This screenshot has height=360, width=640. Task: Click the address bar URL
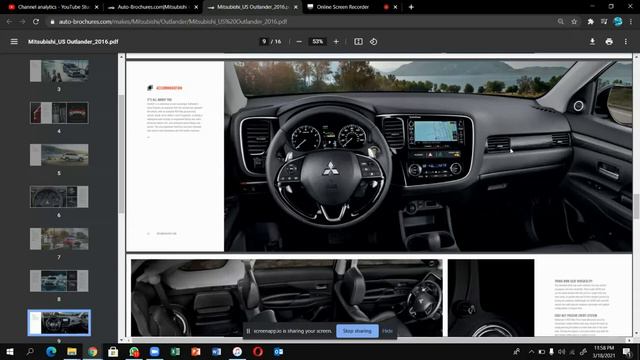(x=173, y=22)
